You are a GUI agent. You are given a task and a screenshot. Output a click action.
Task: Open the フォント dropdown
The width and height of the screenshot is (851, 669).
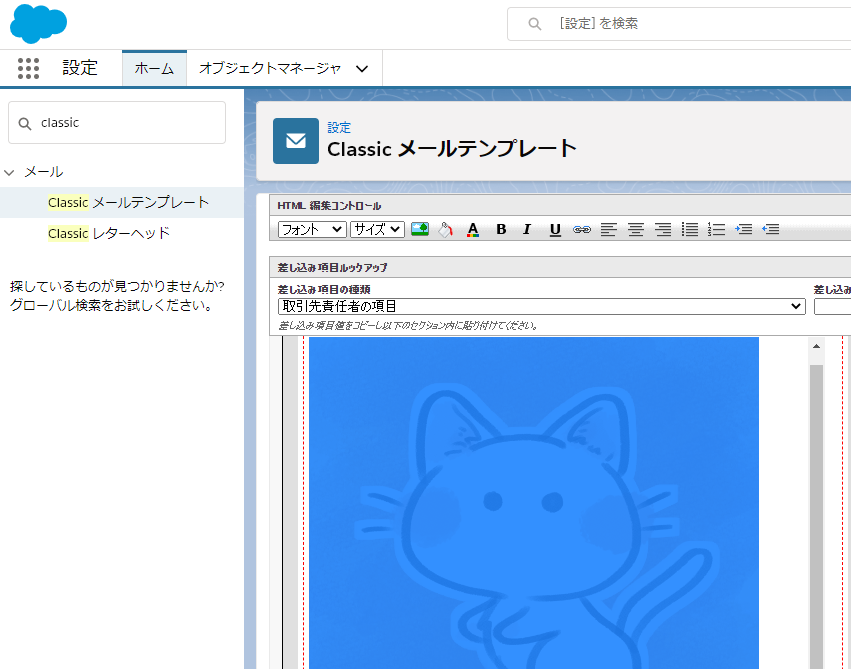click(x=312, y=229)
